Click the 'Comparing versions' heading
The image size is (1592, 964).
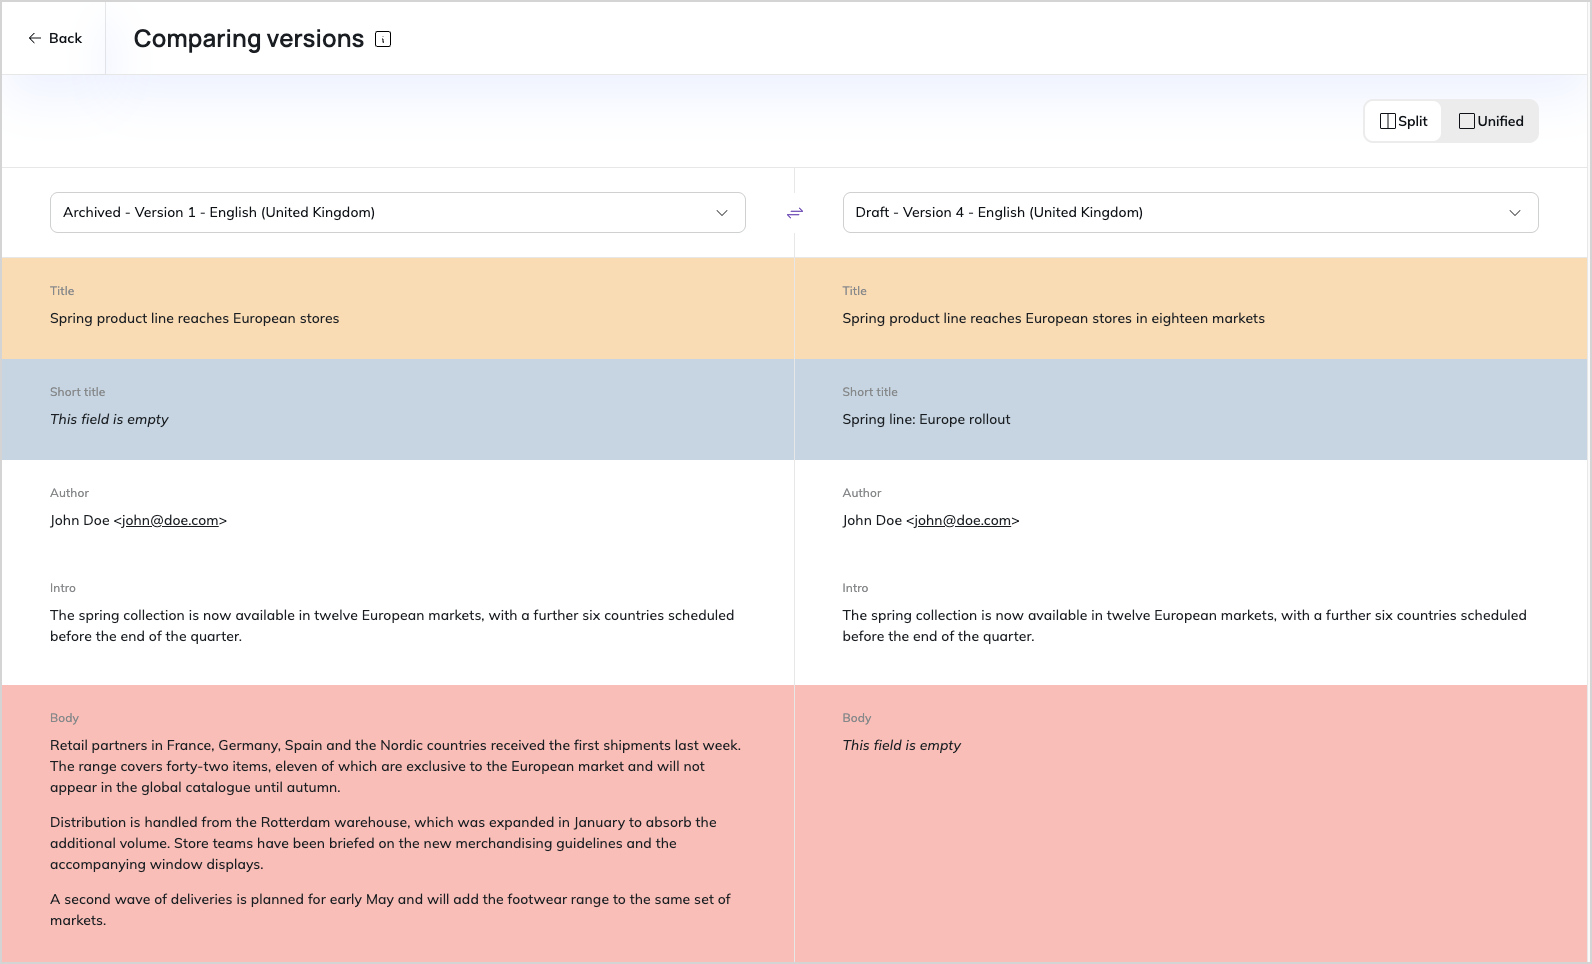(x=249, y=39)
